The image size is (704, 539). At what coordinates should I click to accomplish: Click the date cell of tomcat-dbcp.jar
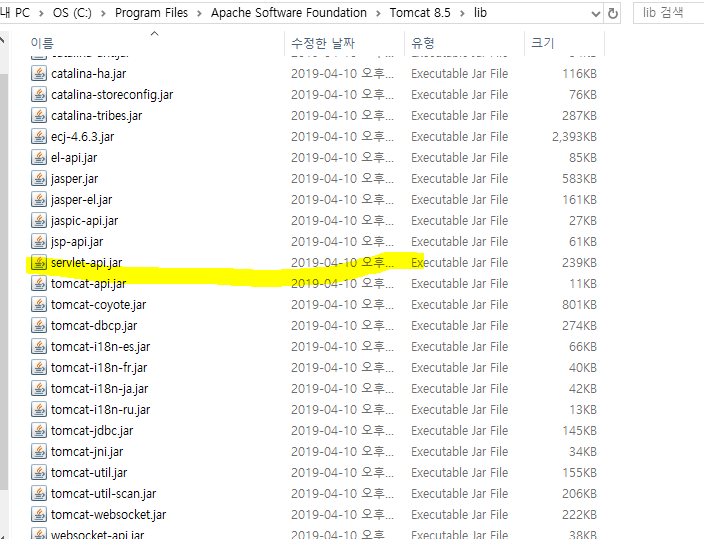point(343,326)
